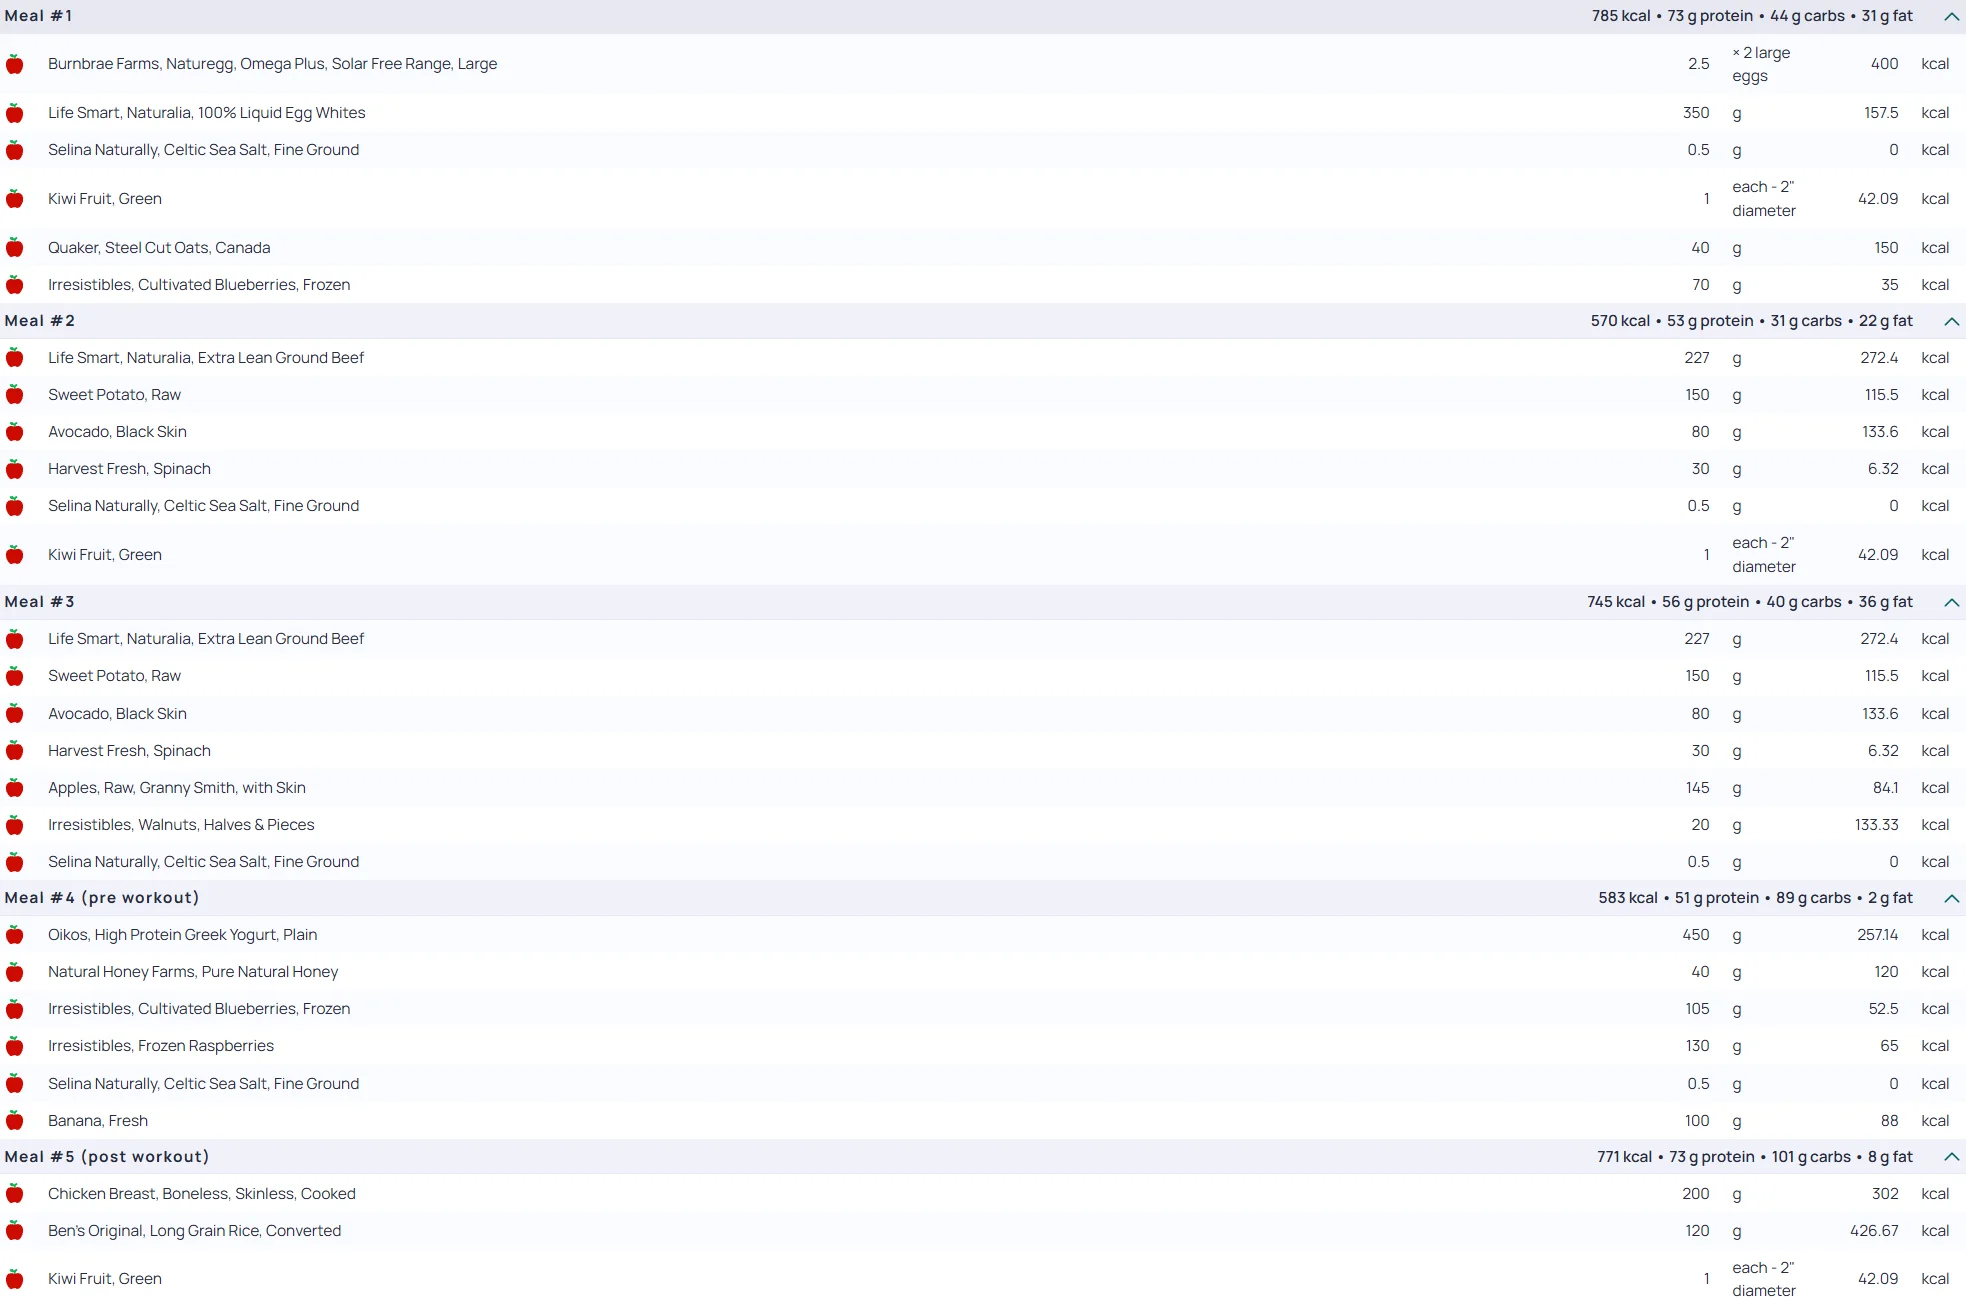The image size is (1966, 1302).
Task: Click apple icon beside Frozen Raspberries
Action: tap(15, 1046)
